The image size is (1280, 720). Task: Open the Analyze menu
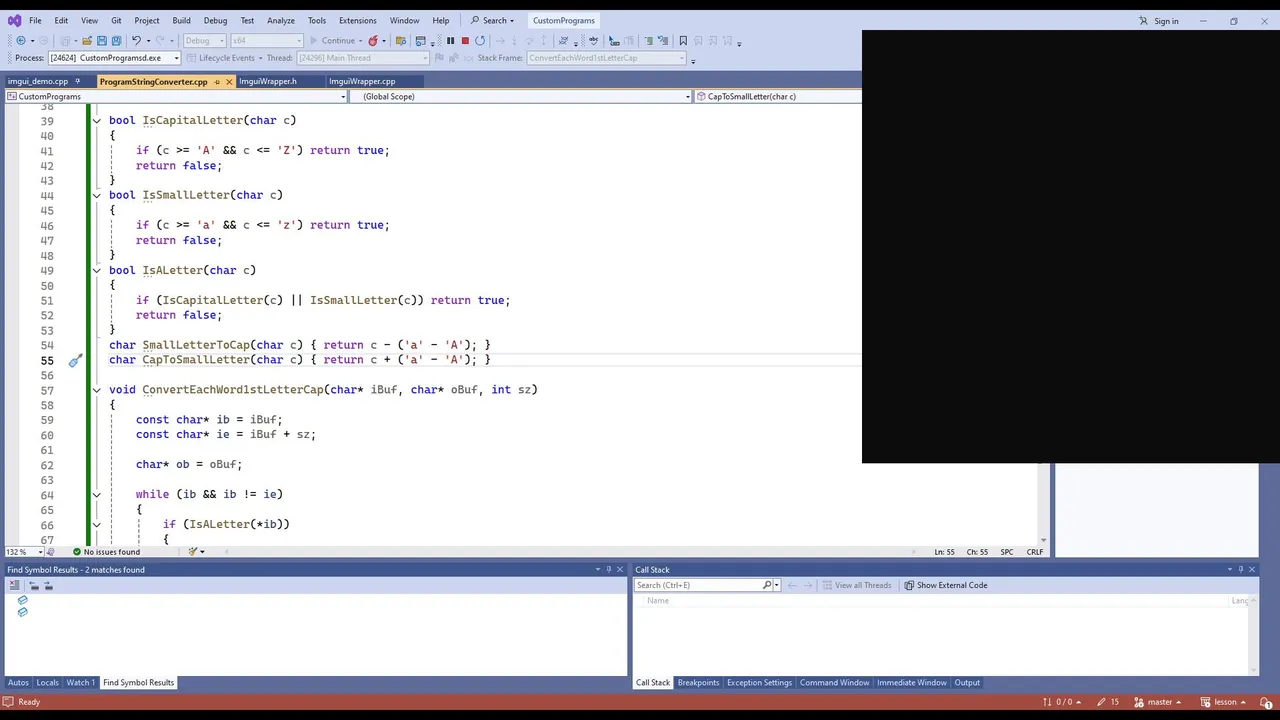281,20
